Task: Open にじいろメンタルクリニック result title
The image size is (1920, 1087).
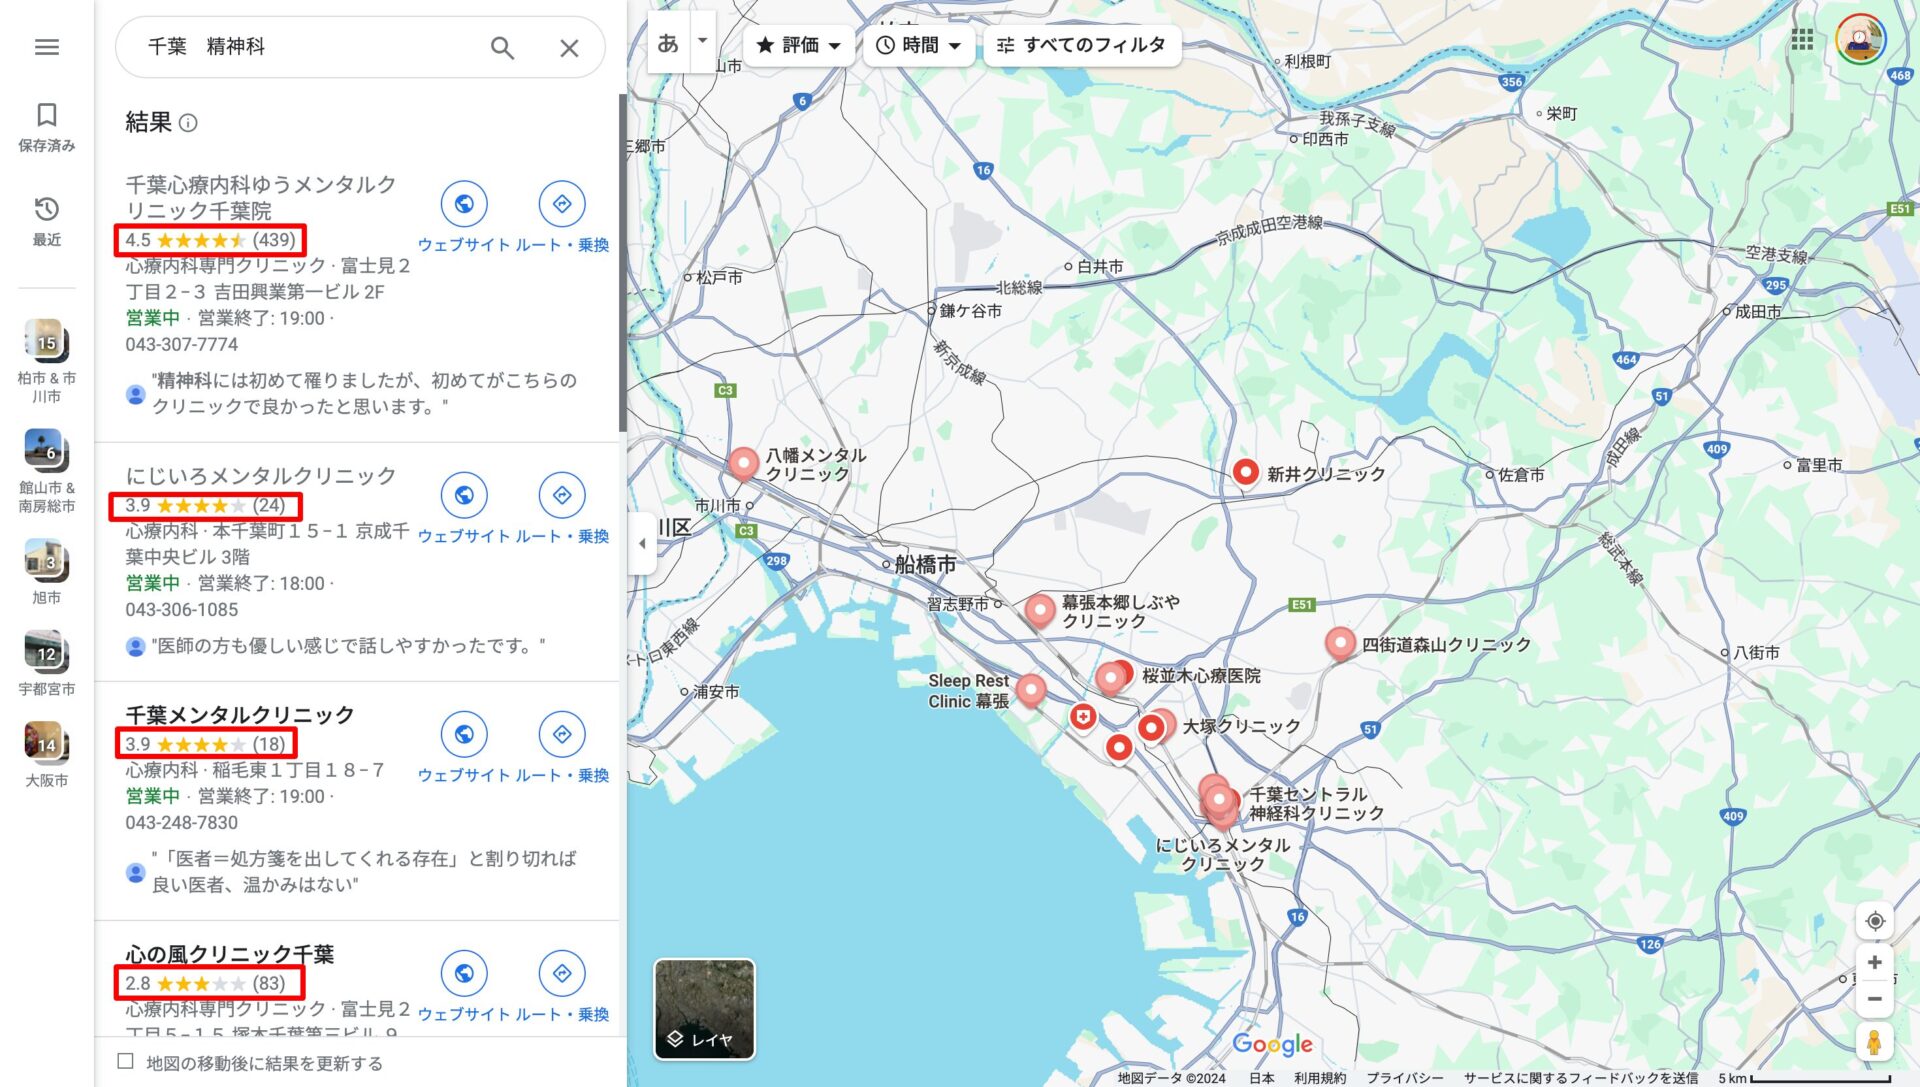Action: tap(260, 476)
